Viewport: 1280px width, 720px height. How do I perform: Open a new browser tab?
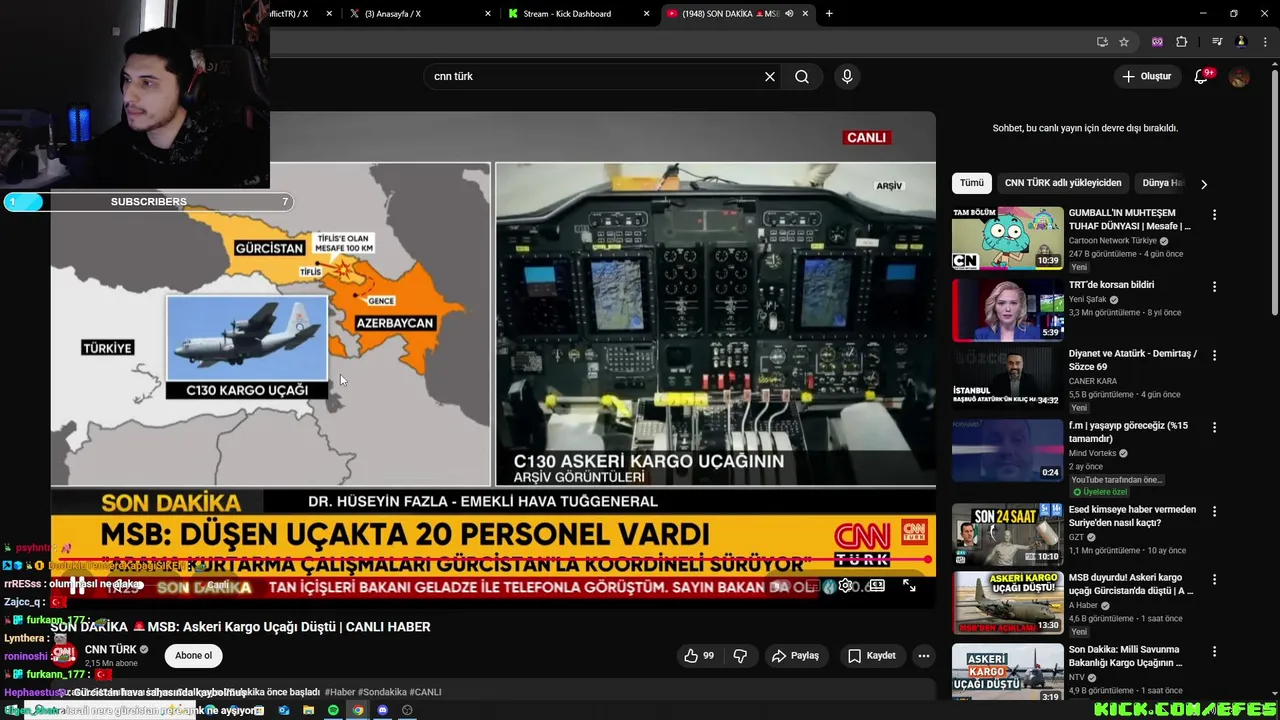[x=829, y=14]
